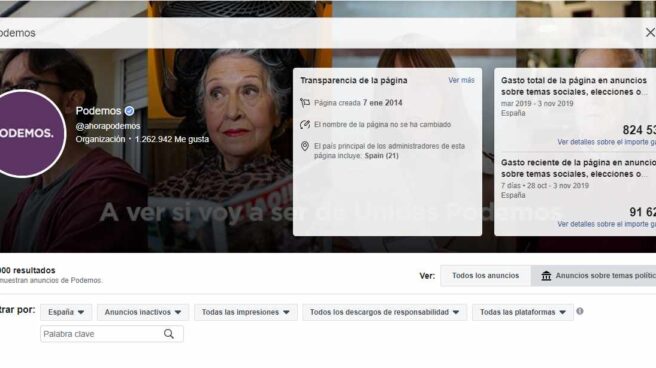Click the Palabra clave search field
The image size is (656, 368).
[112, 334]
